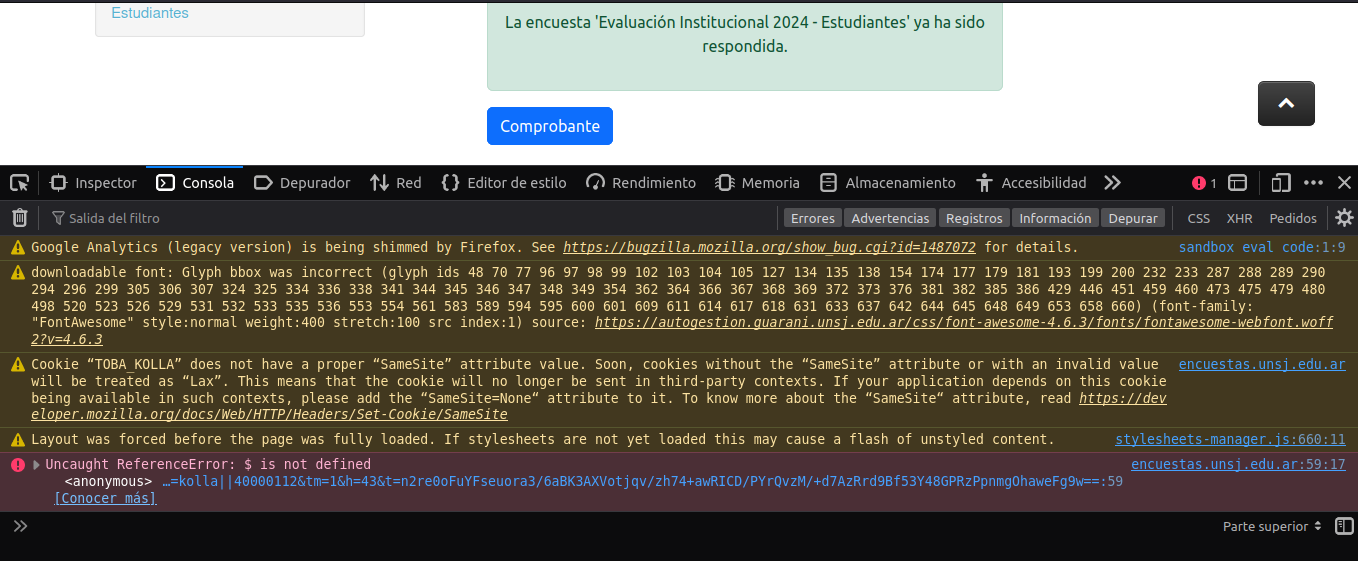The image size is (1358, 561).
Task: Open the Editor de estilo tab
Action: coord(504,183)
